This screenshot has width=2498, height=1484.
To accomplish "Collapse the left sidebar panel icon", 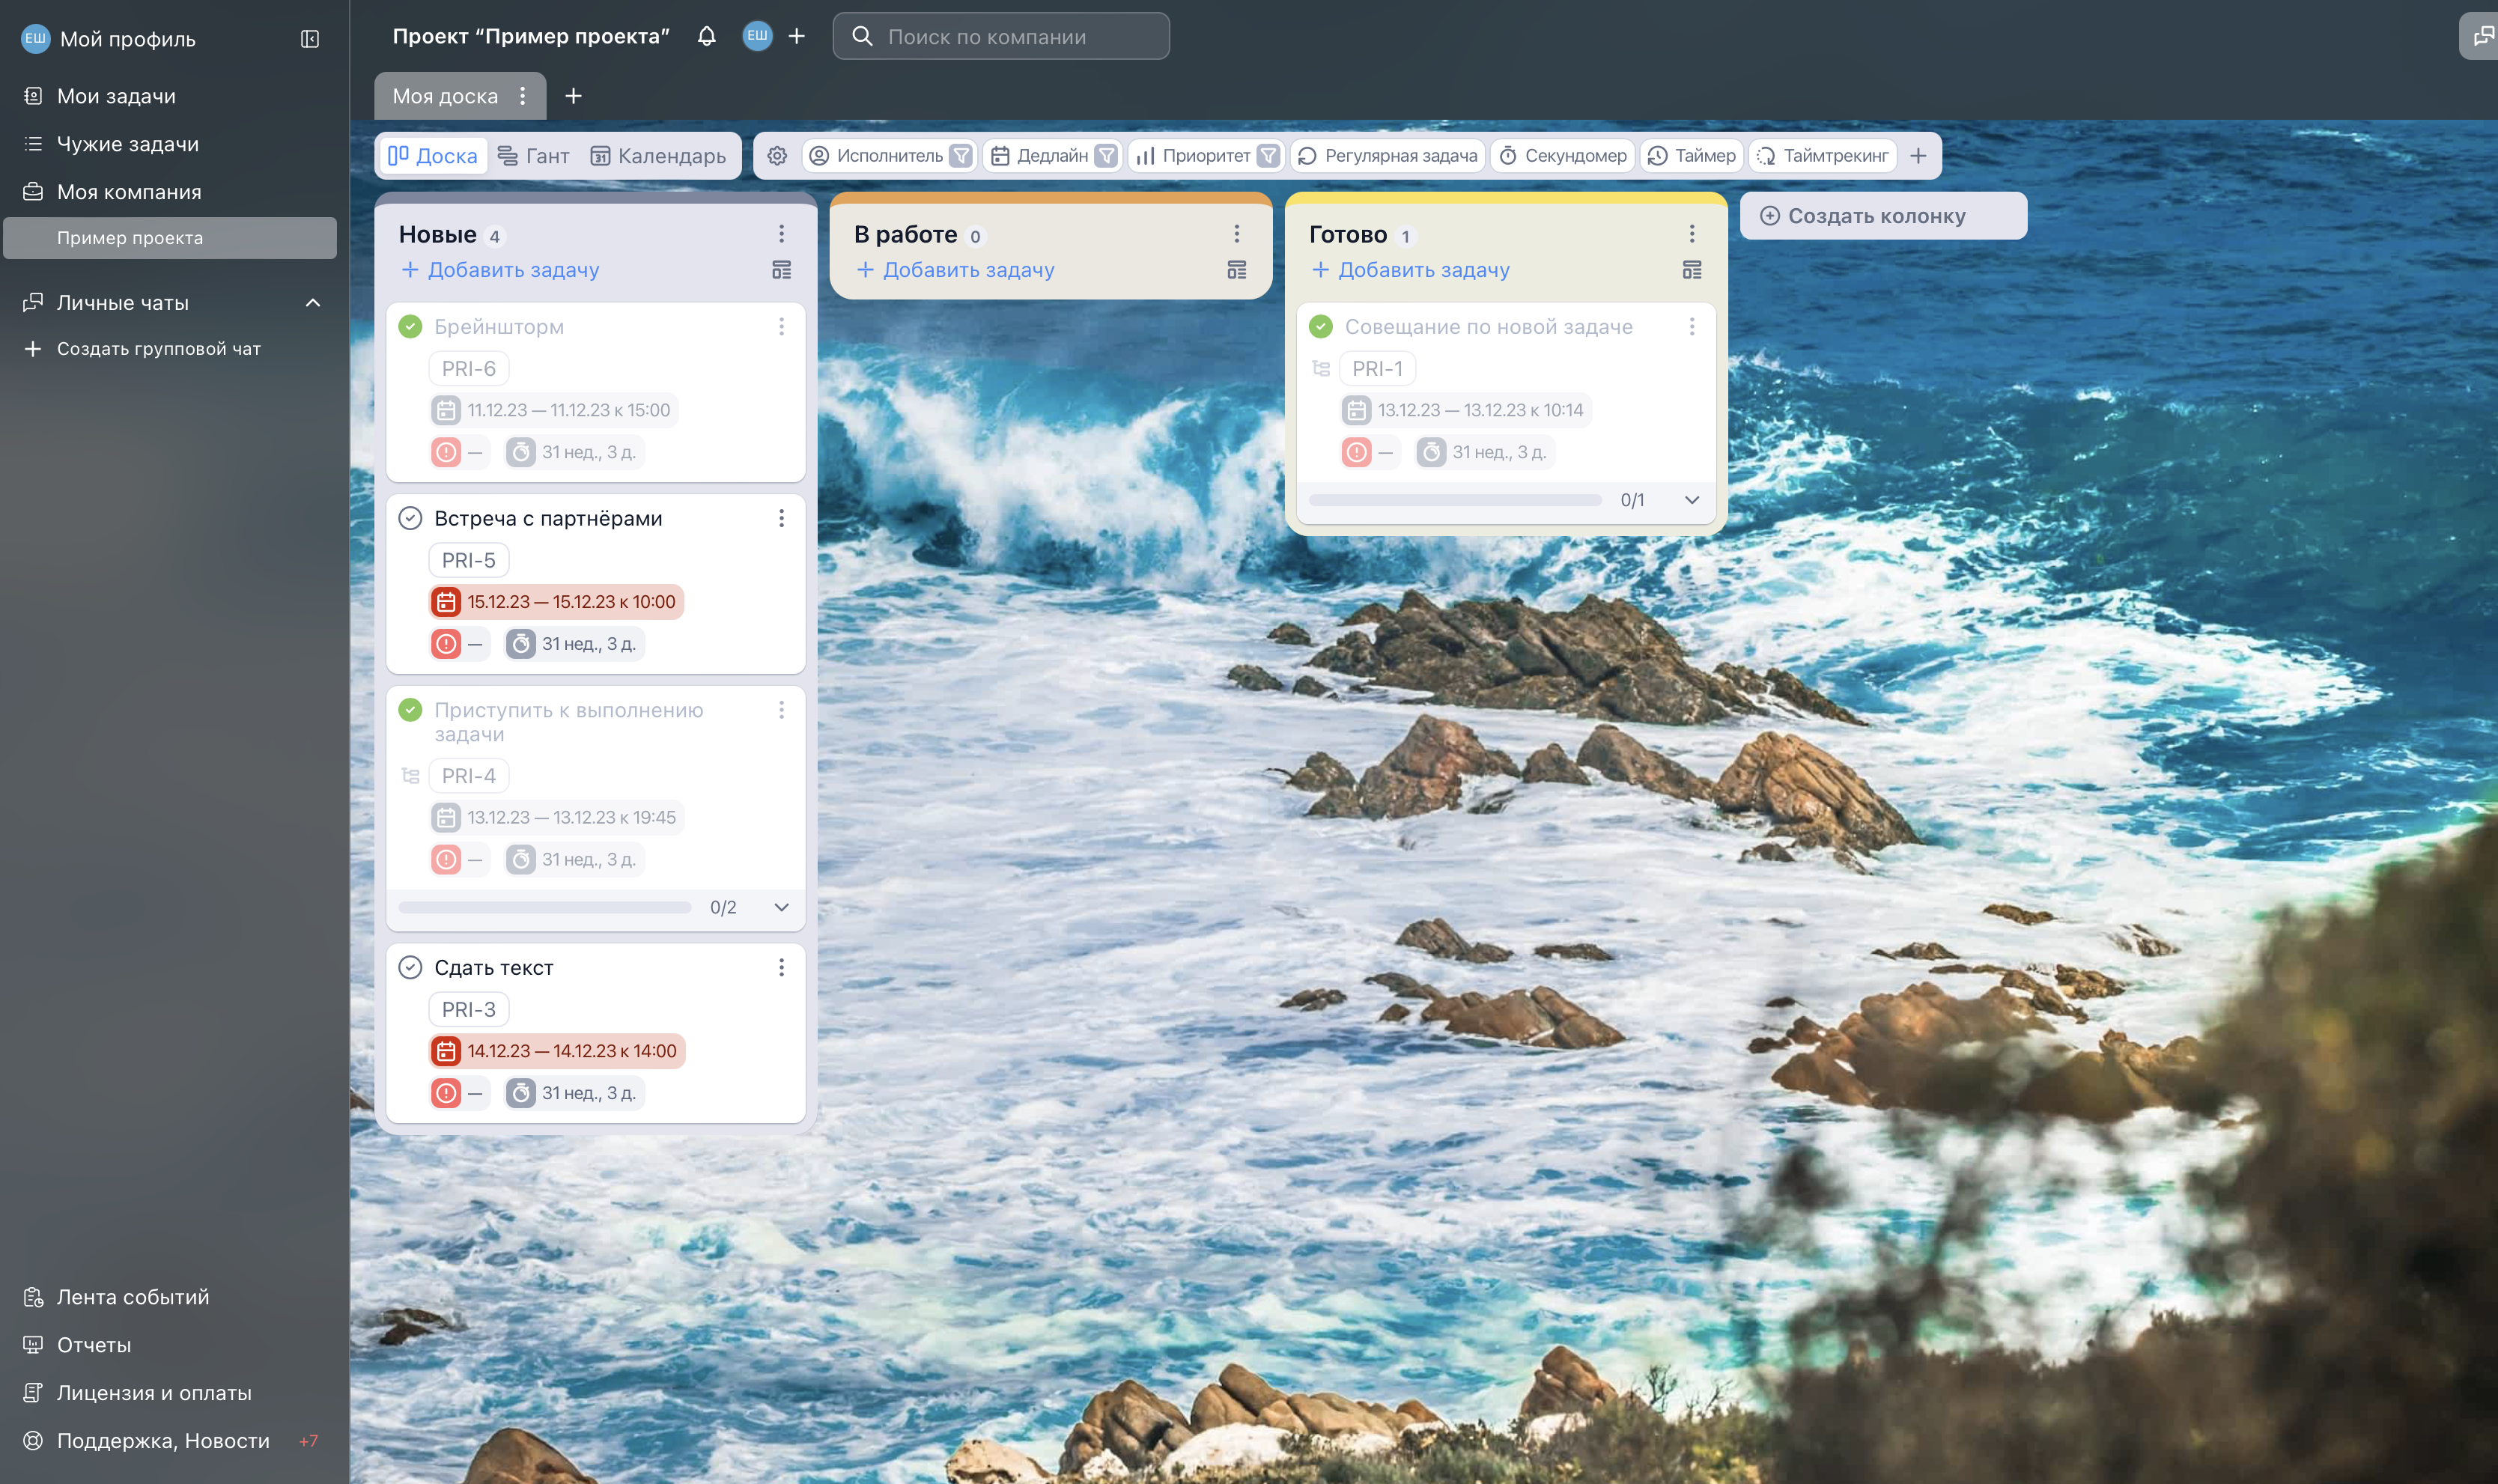I will point(310,39).
